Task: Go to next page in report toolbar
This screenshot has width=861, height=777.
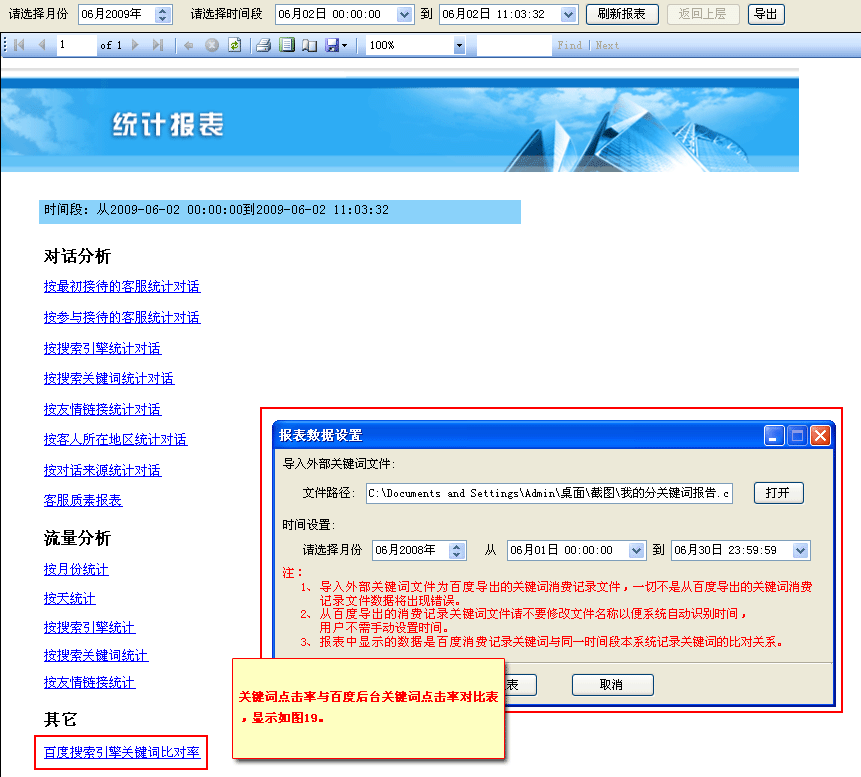Action: pyautogui.click(x=136, y=45)
